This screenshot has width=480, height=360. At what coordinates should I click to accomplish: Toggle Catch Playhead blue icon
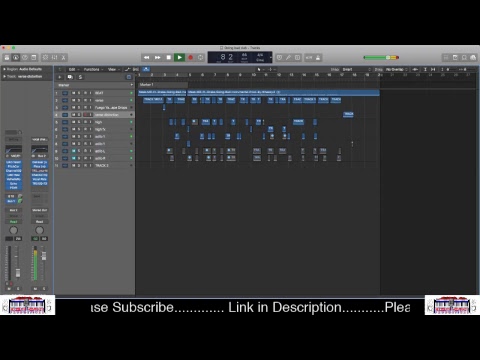(x=146, y=69)
